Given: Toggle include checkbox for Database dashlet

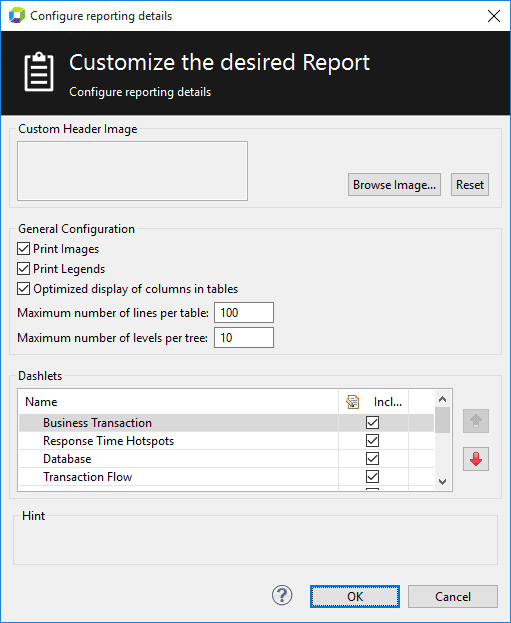Looking at the screenshot, I should 372,459.
